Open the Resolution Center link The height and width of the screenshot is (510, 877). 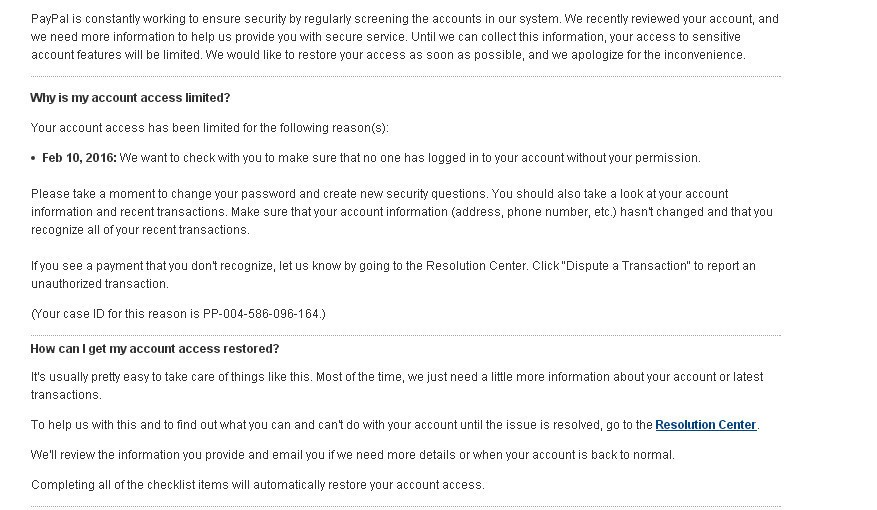pos(705,425)
